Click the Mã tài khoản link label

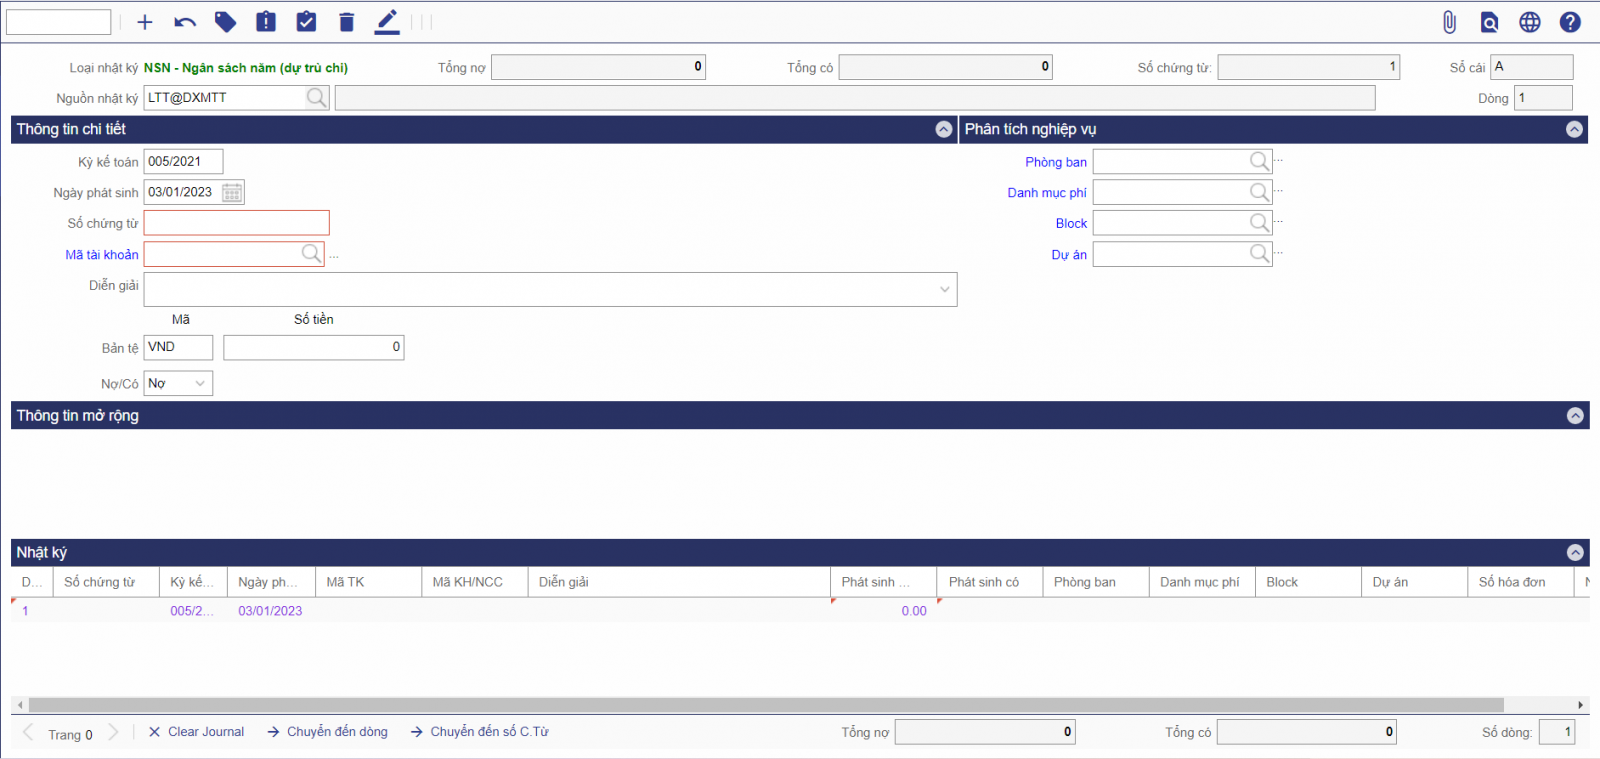coord(102,255)
